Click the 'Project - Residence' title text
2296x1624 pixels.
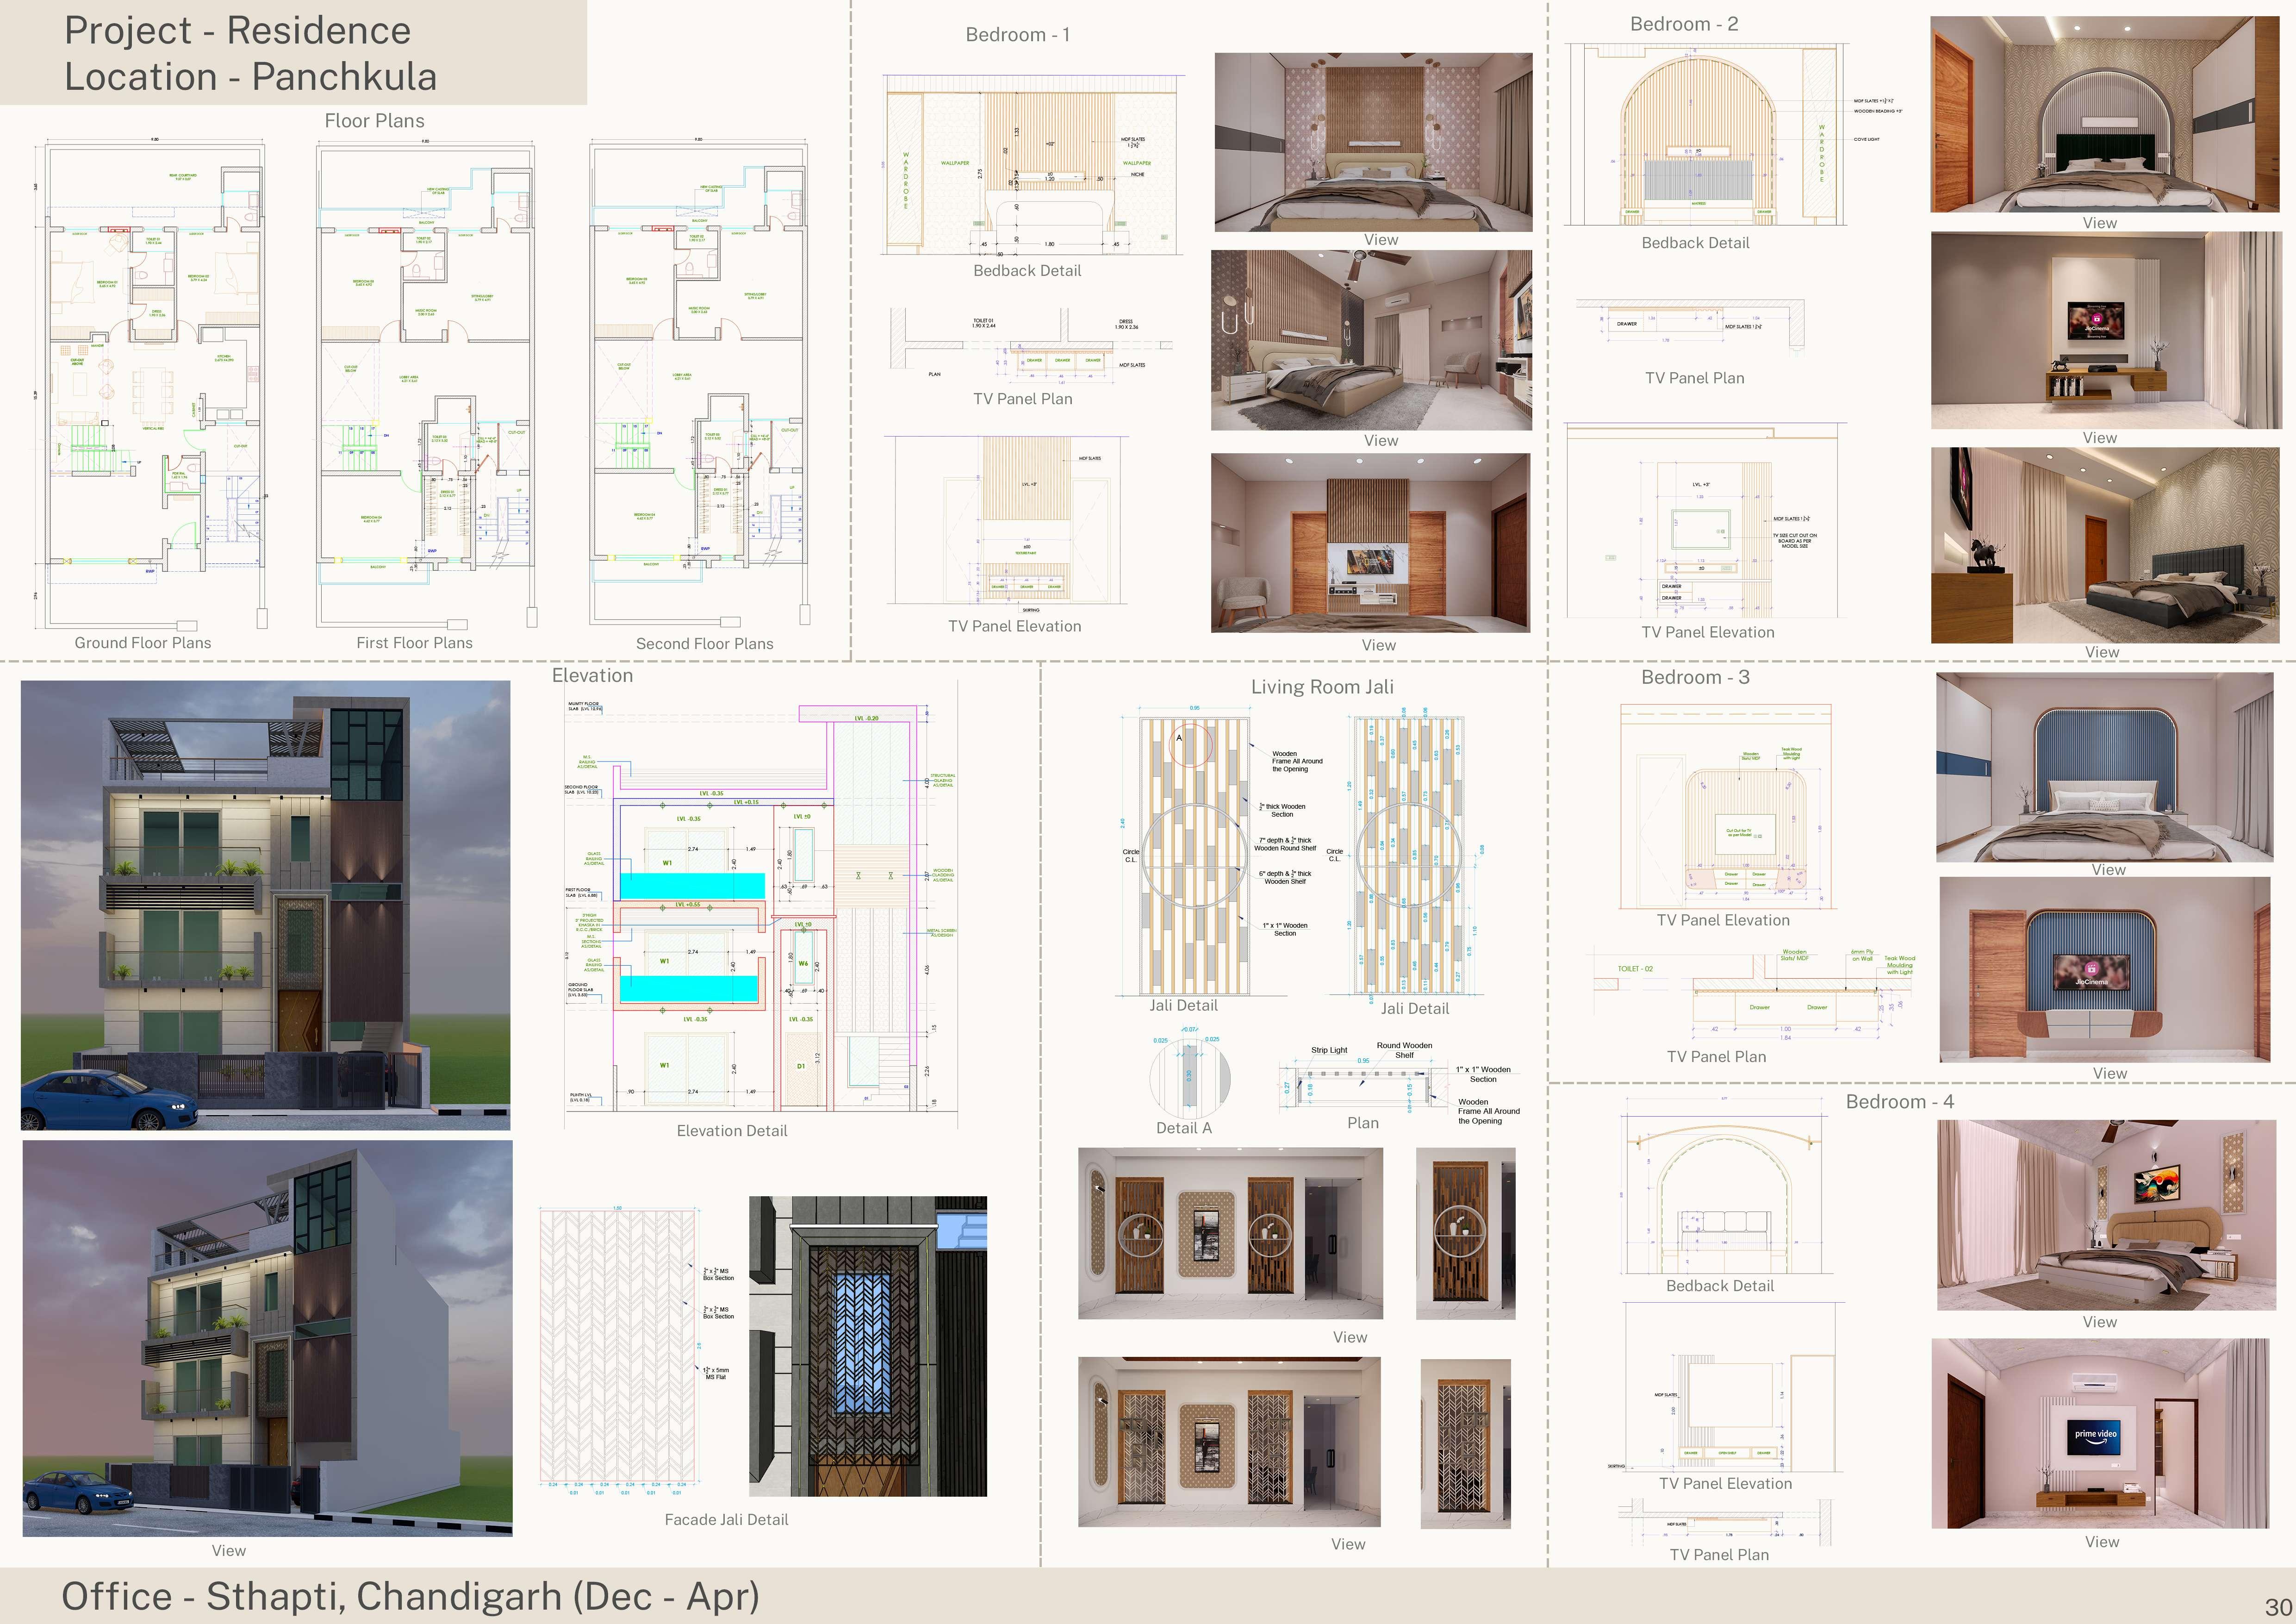click(x=238, y=31)
